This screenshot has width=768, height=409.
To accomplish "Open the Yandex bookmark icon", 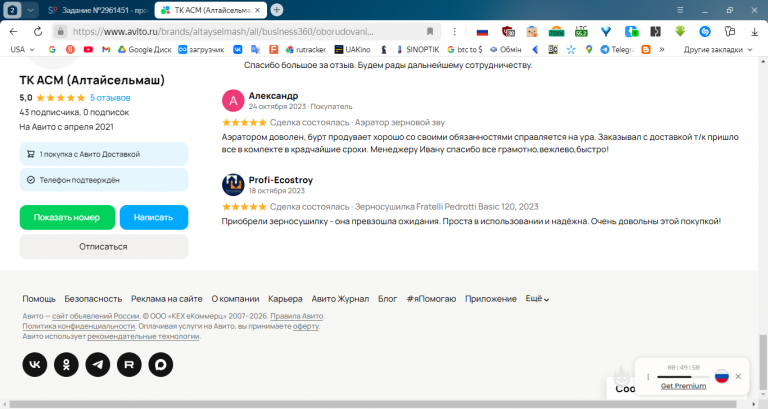I will (70, 49).
